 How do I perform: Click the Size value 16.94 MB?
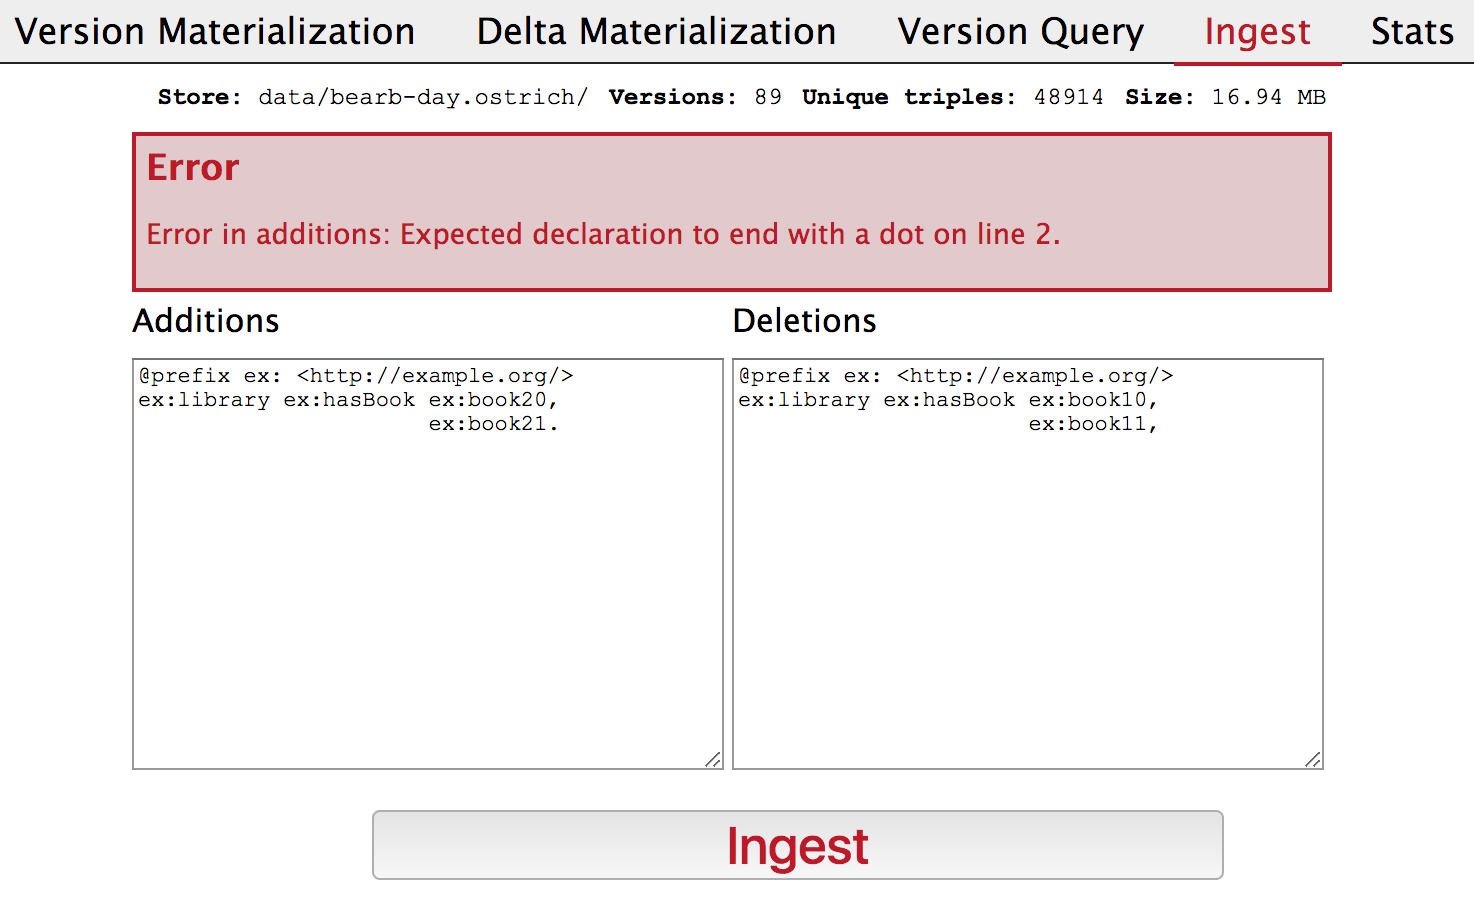[x=1268, y=97]
